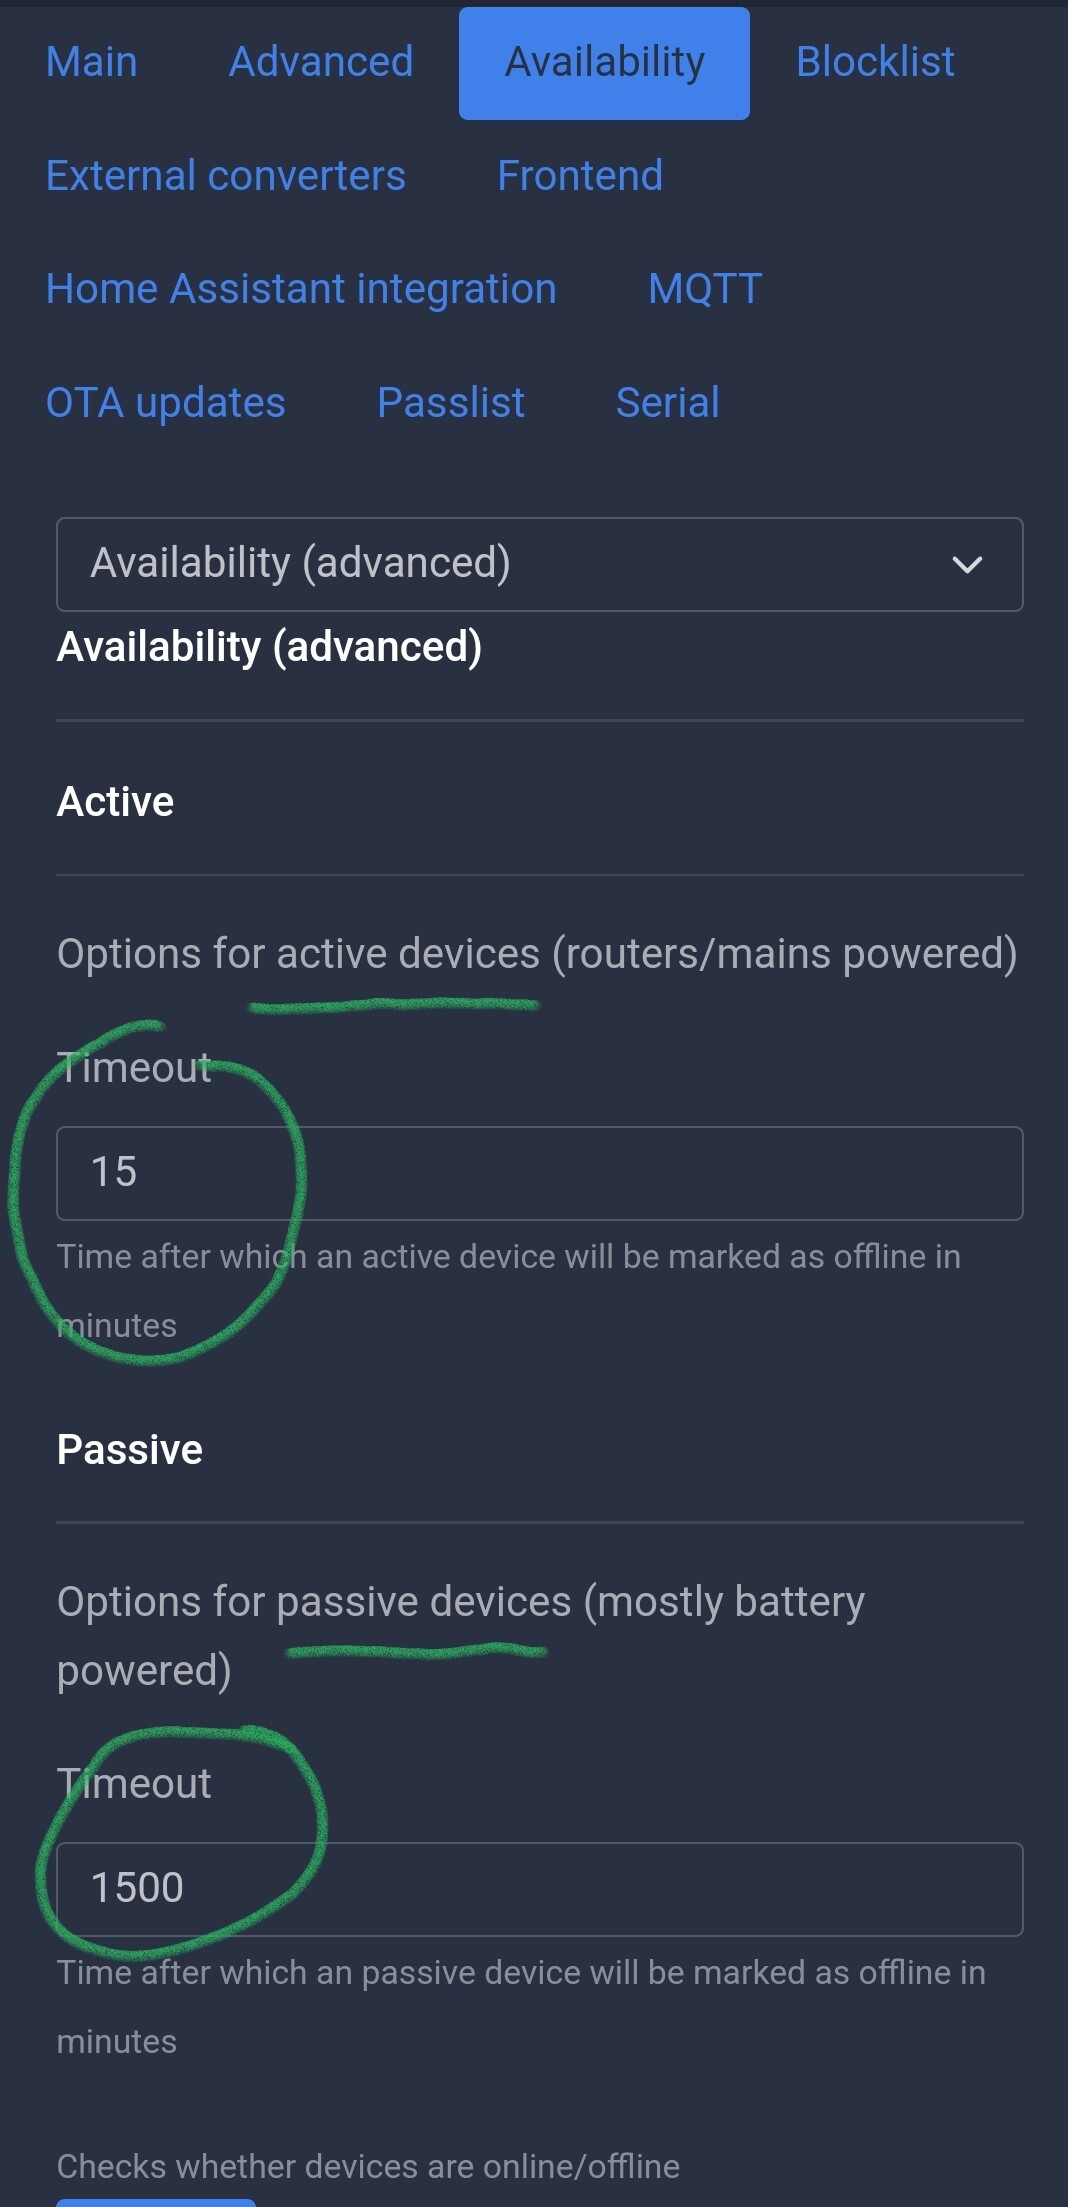Image resolution: width=1068 pixels, height=2207 pixels.
Task: Switch to the Advanced tab
Action: (x=320, y=62)
